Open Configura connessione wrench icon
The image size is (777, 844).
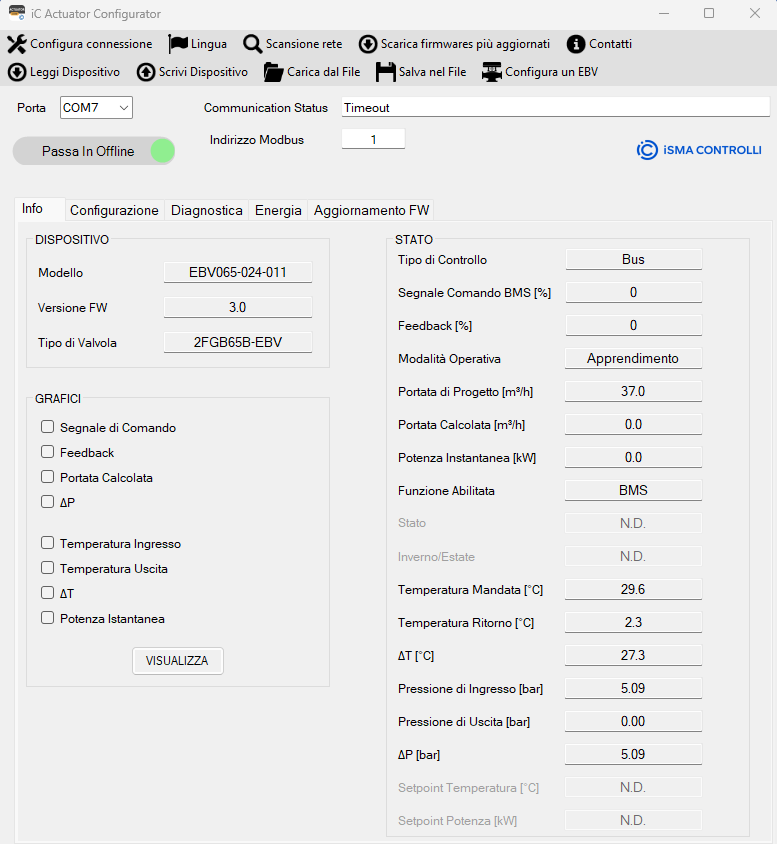coord(17,44)
